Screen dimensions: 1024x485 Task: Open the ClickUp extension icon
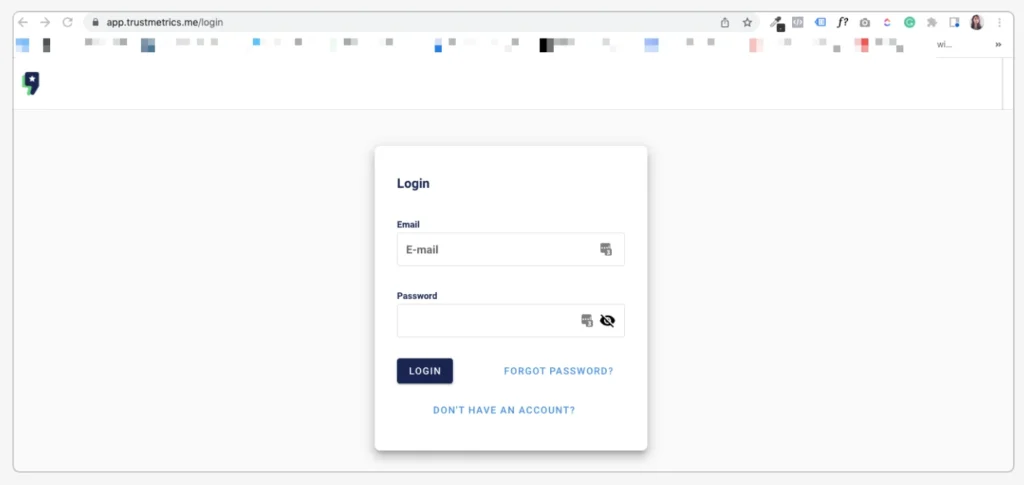coord(887,22)
